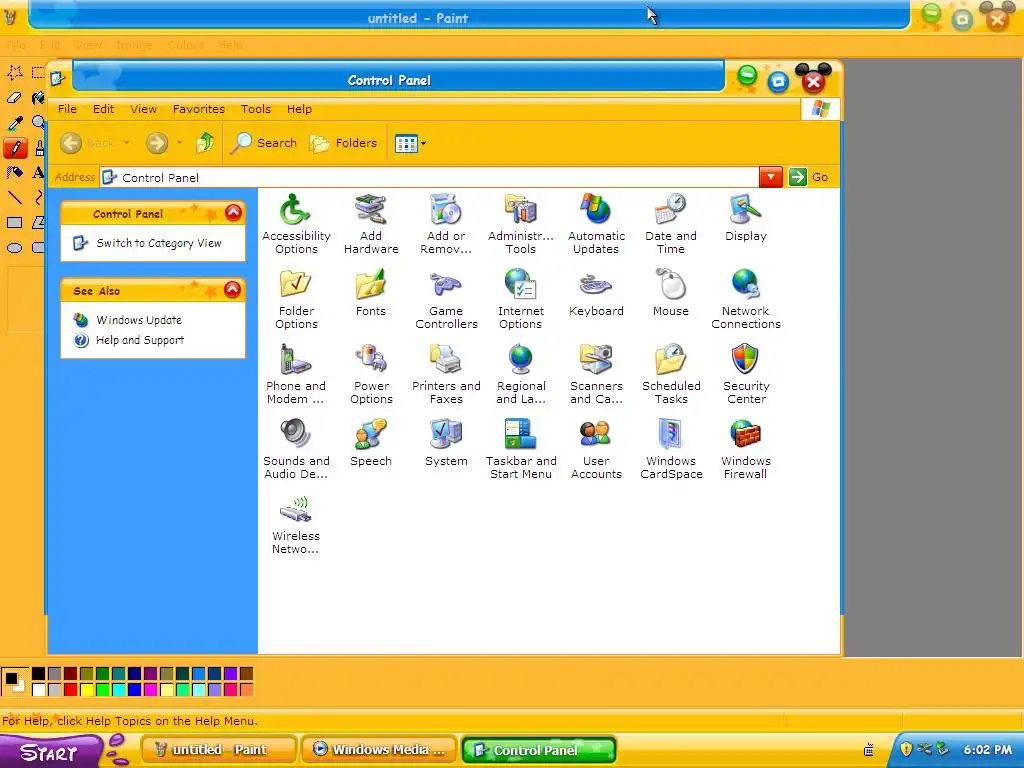Collapse the Control Panel sidebar section
Screen dimensions: 1024x768
point(233,212)
